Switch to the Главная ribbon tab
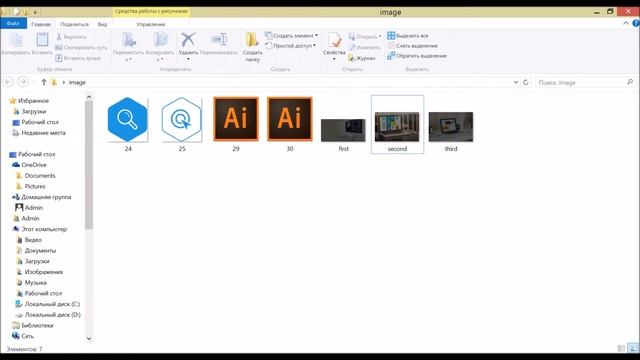 41,24
